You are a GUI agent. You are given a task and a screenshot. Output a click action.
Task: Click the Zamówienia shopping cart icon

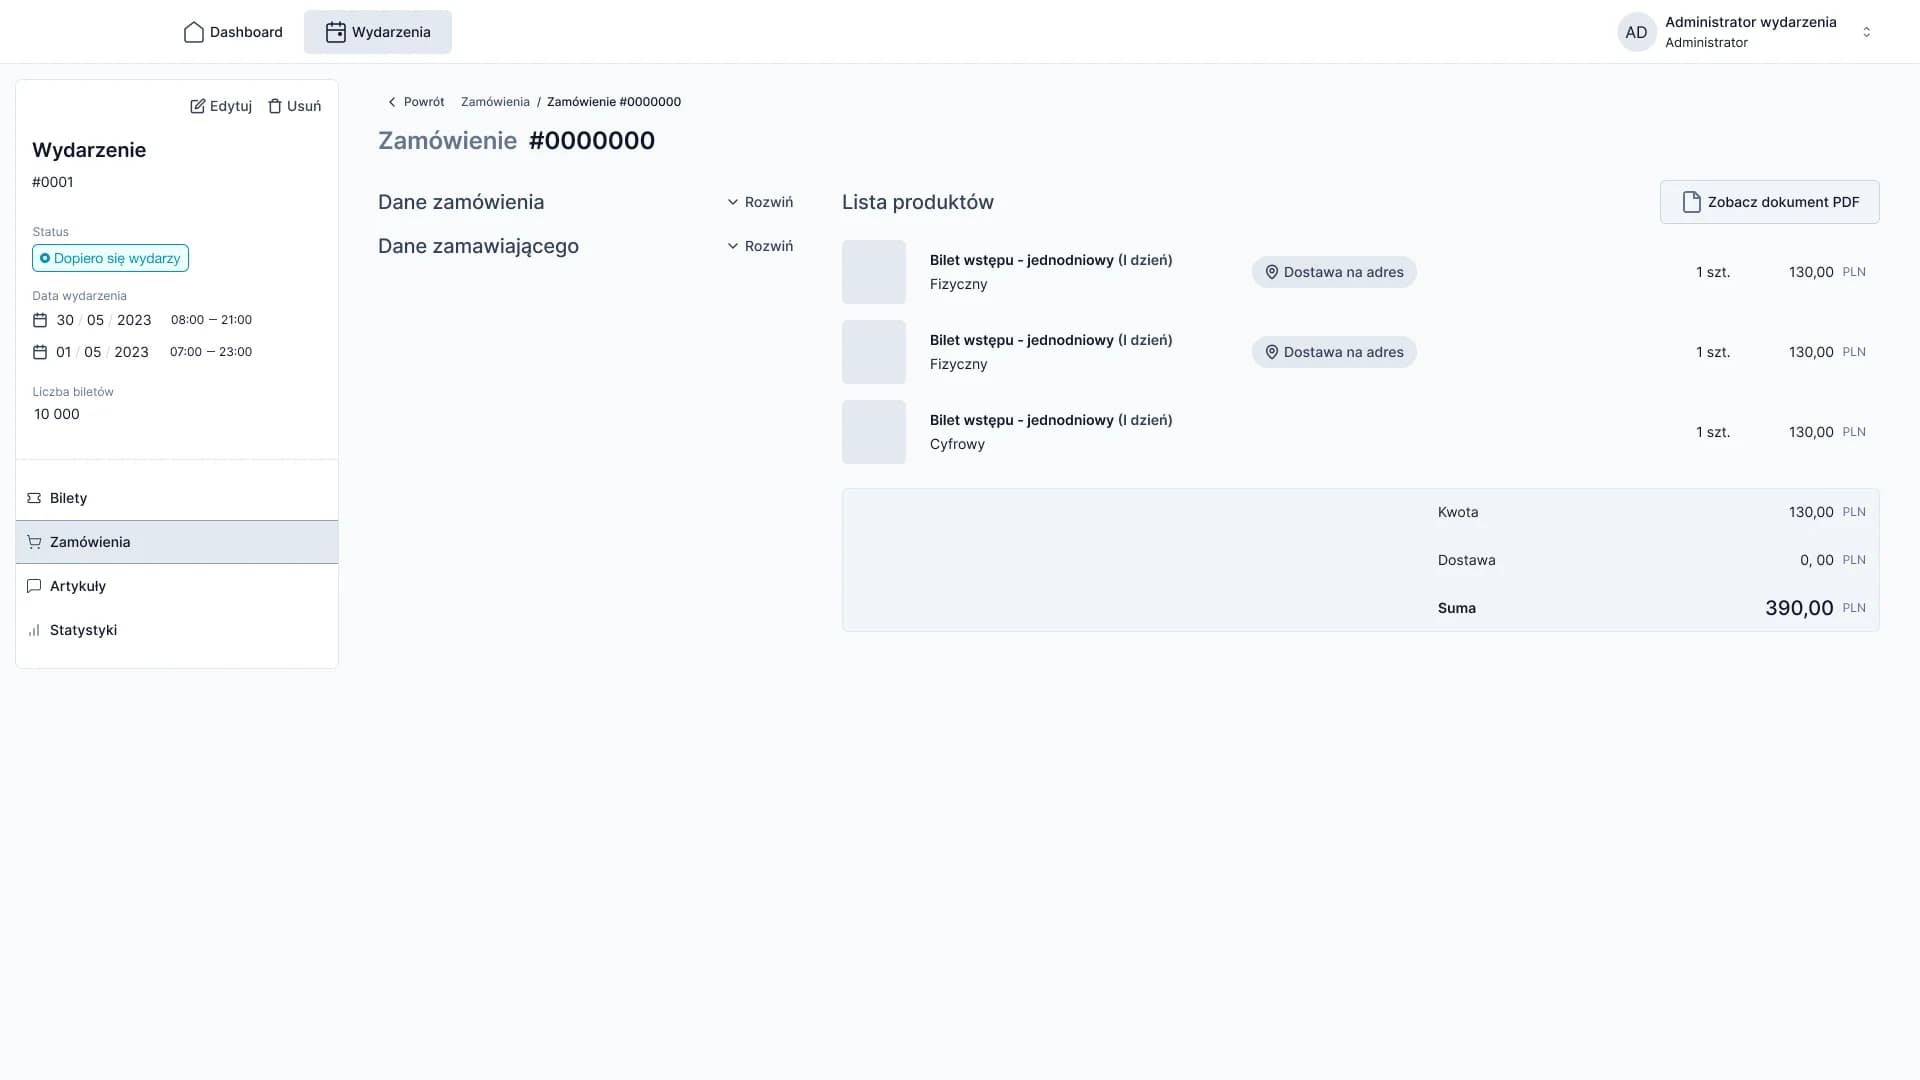(34, 542)
